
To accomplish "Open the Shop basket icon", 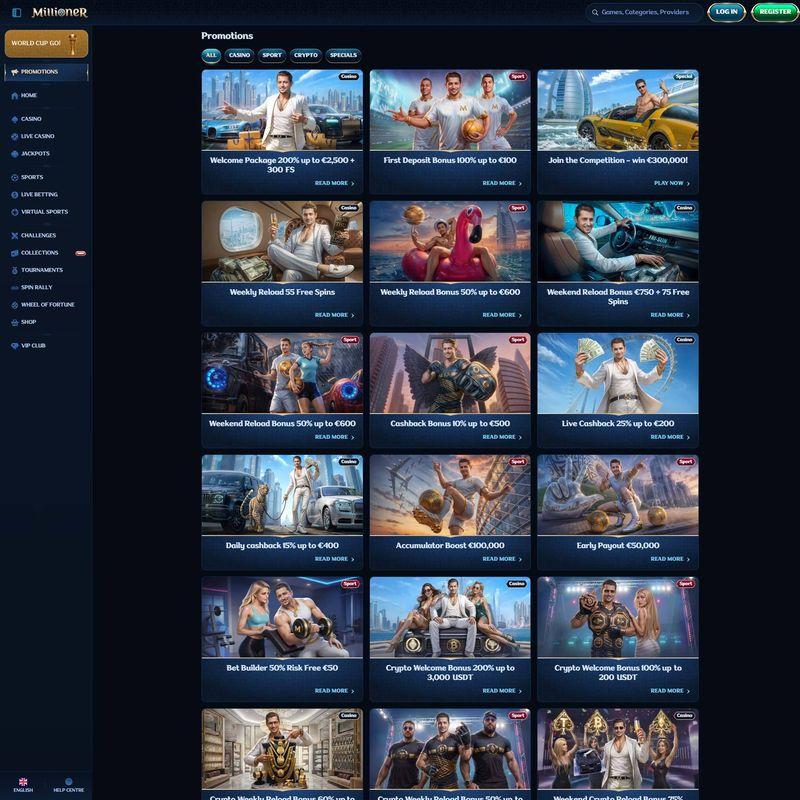I will [x=15, y=322].
